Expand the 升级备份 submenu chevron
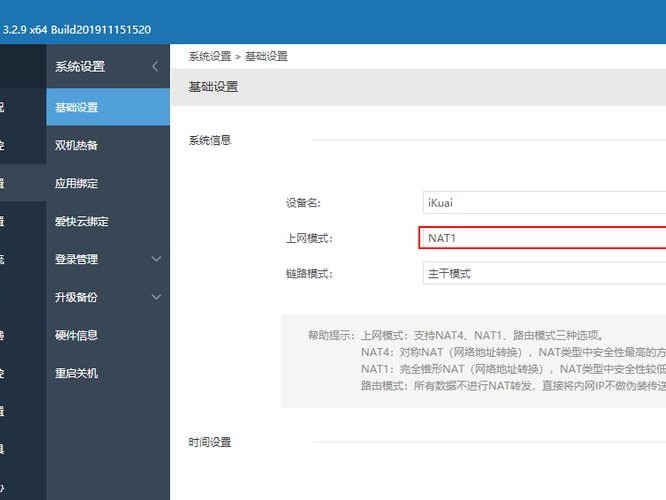This screenshot has width=666, height=500. (x=156, y=297)
